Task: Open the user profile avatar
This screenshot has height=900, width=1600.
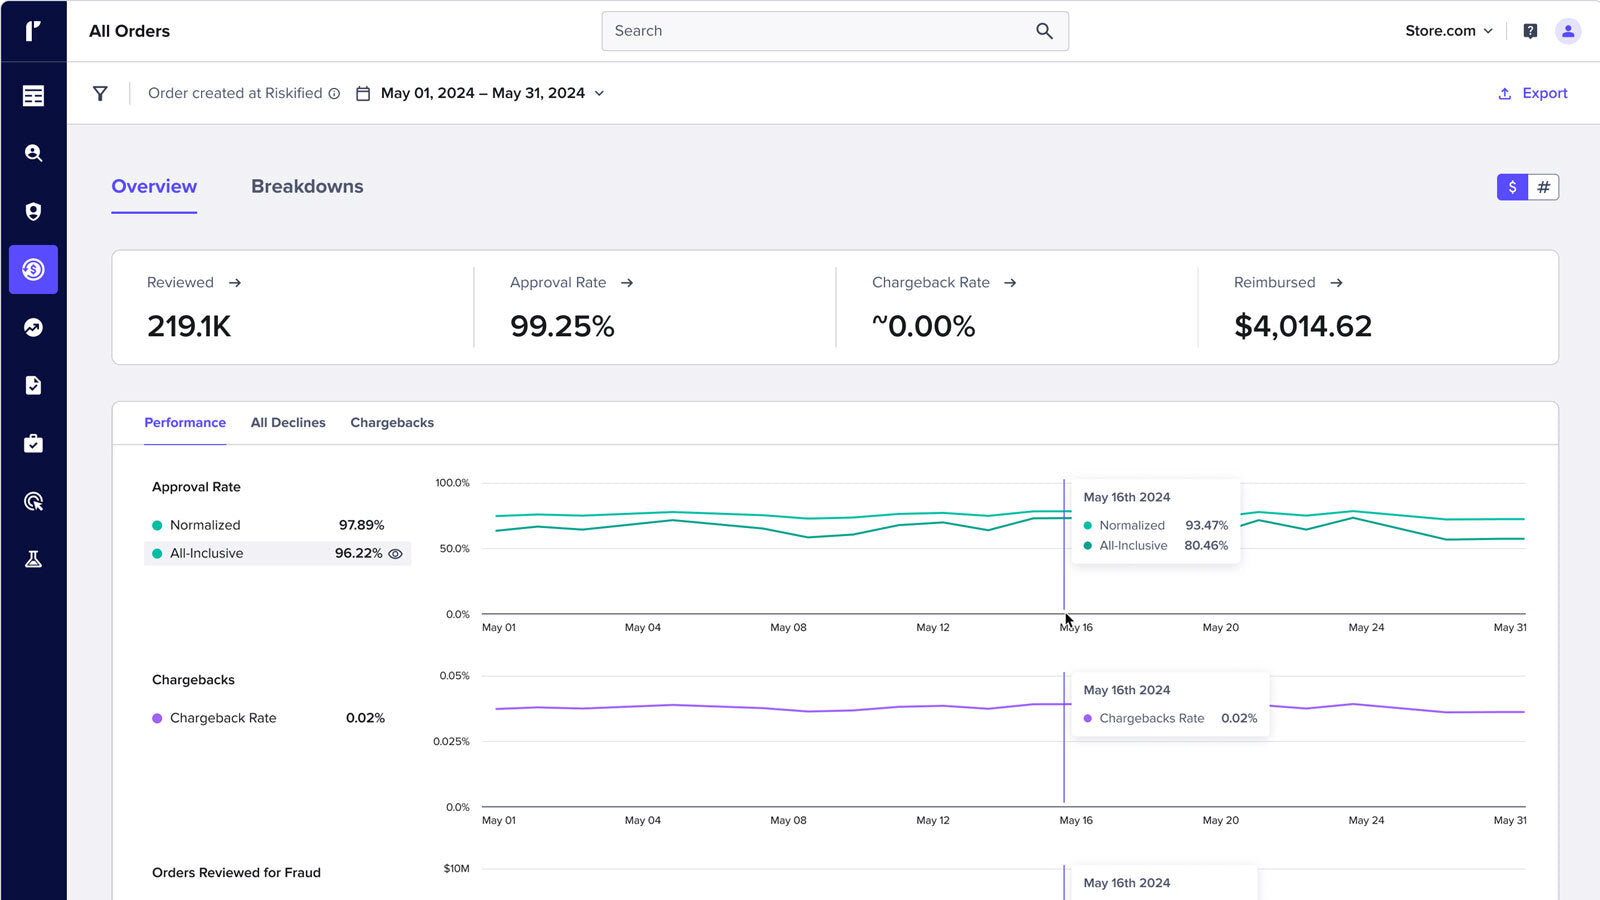Action: [1567, 31]
